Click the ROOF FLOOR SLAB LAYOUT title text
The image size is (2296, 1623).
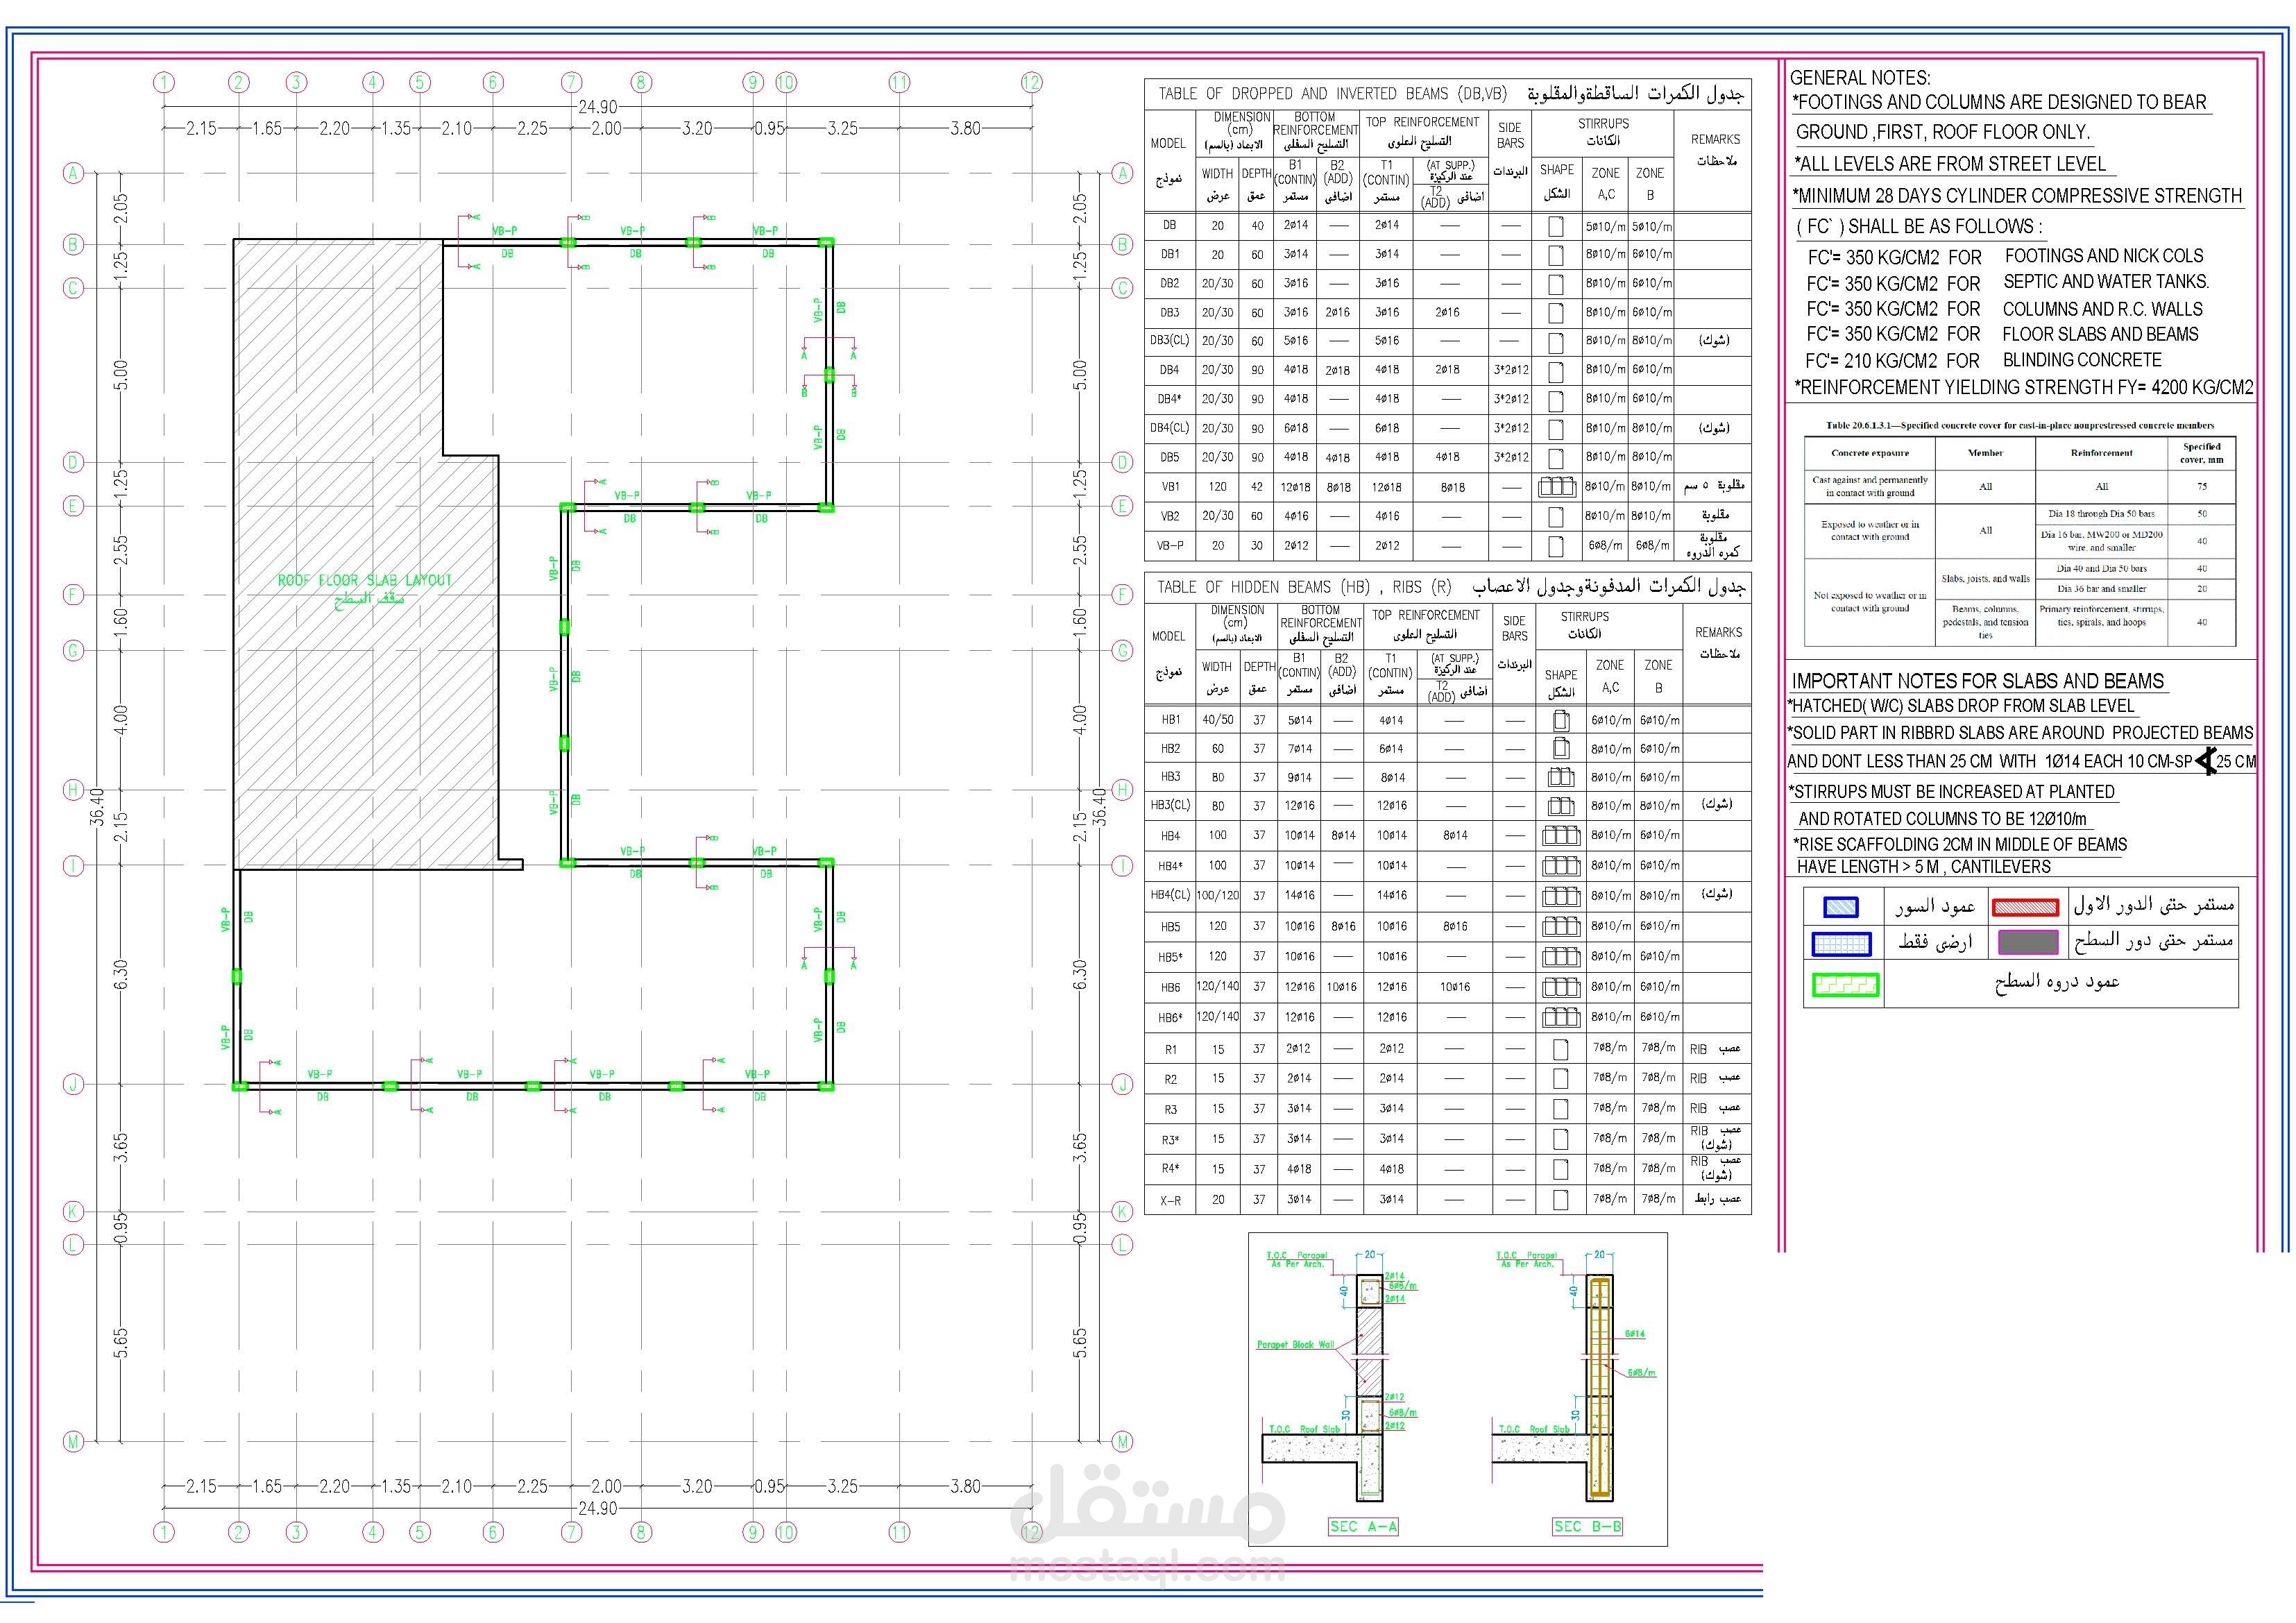coord(364,580)
